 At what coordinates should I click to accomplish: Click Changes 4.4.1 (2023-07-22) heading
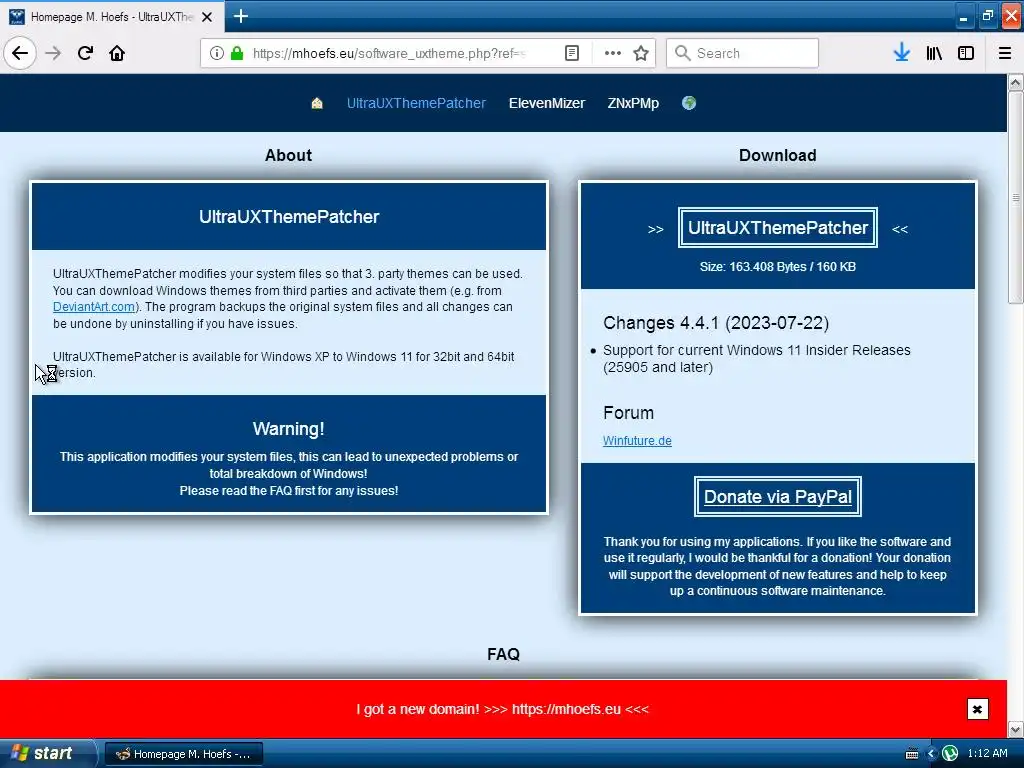tap(716, 323)
